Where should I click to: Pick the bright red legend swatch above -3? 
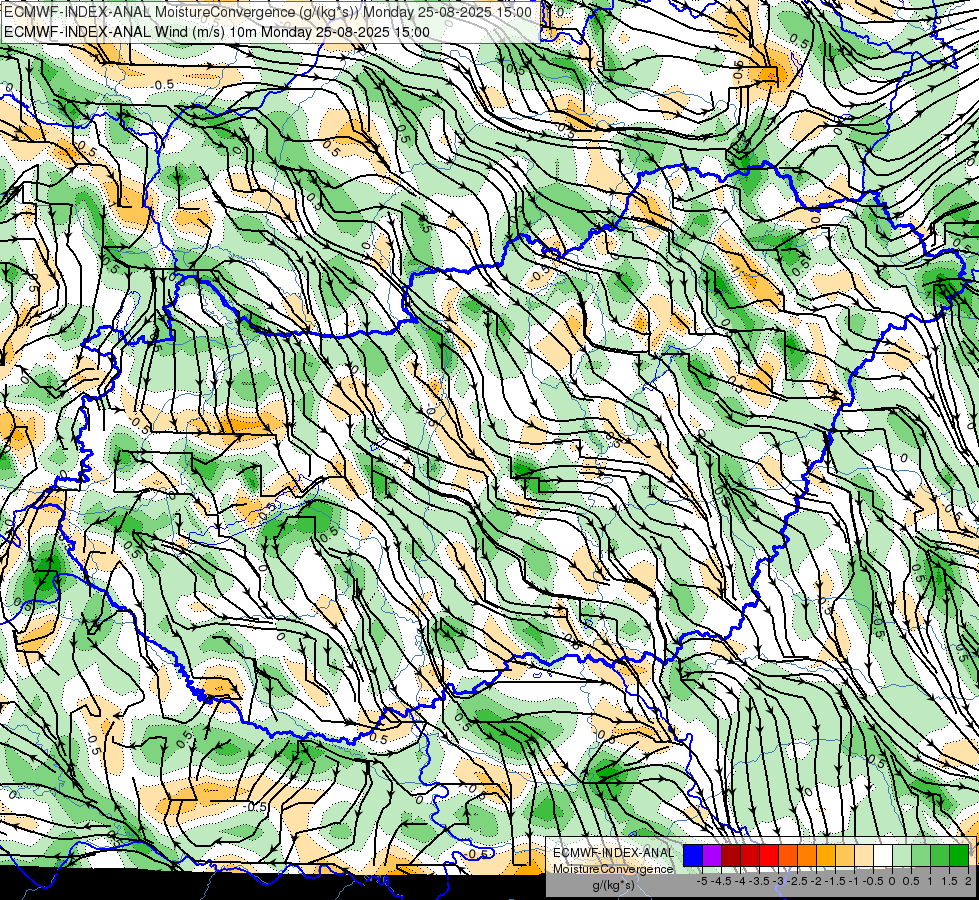(769, 855)
